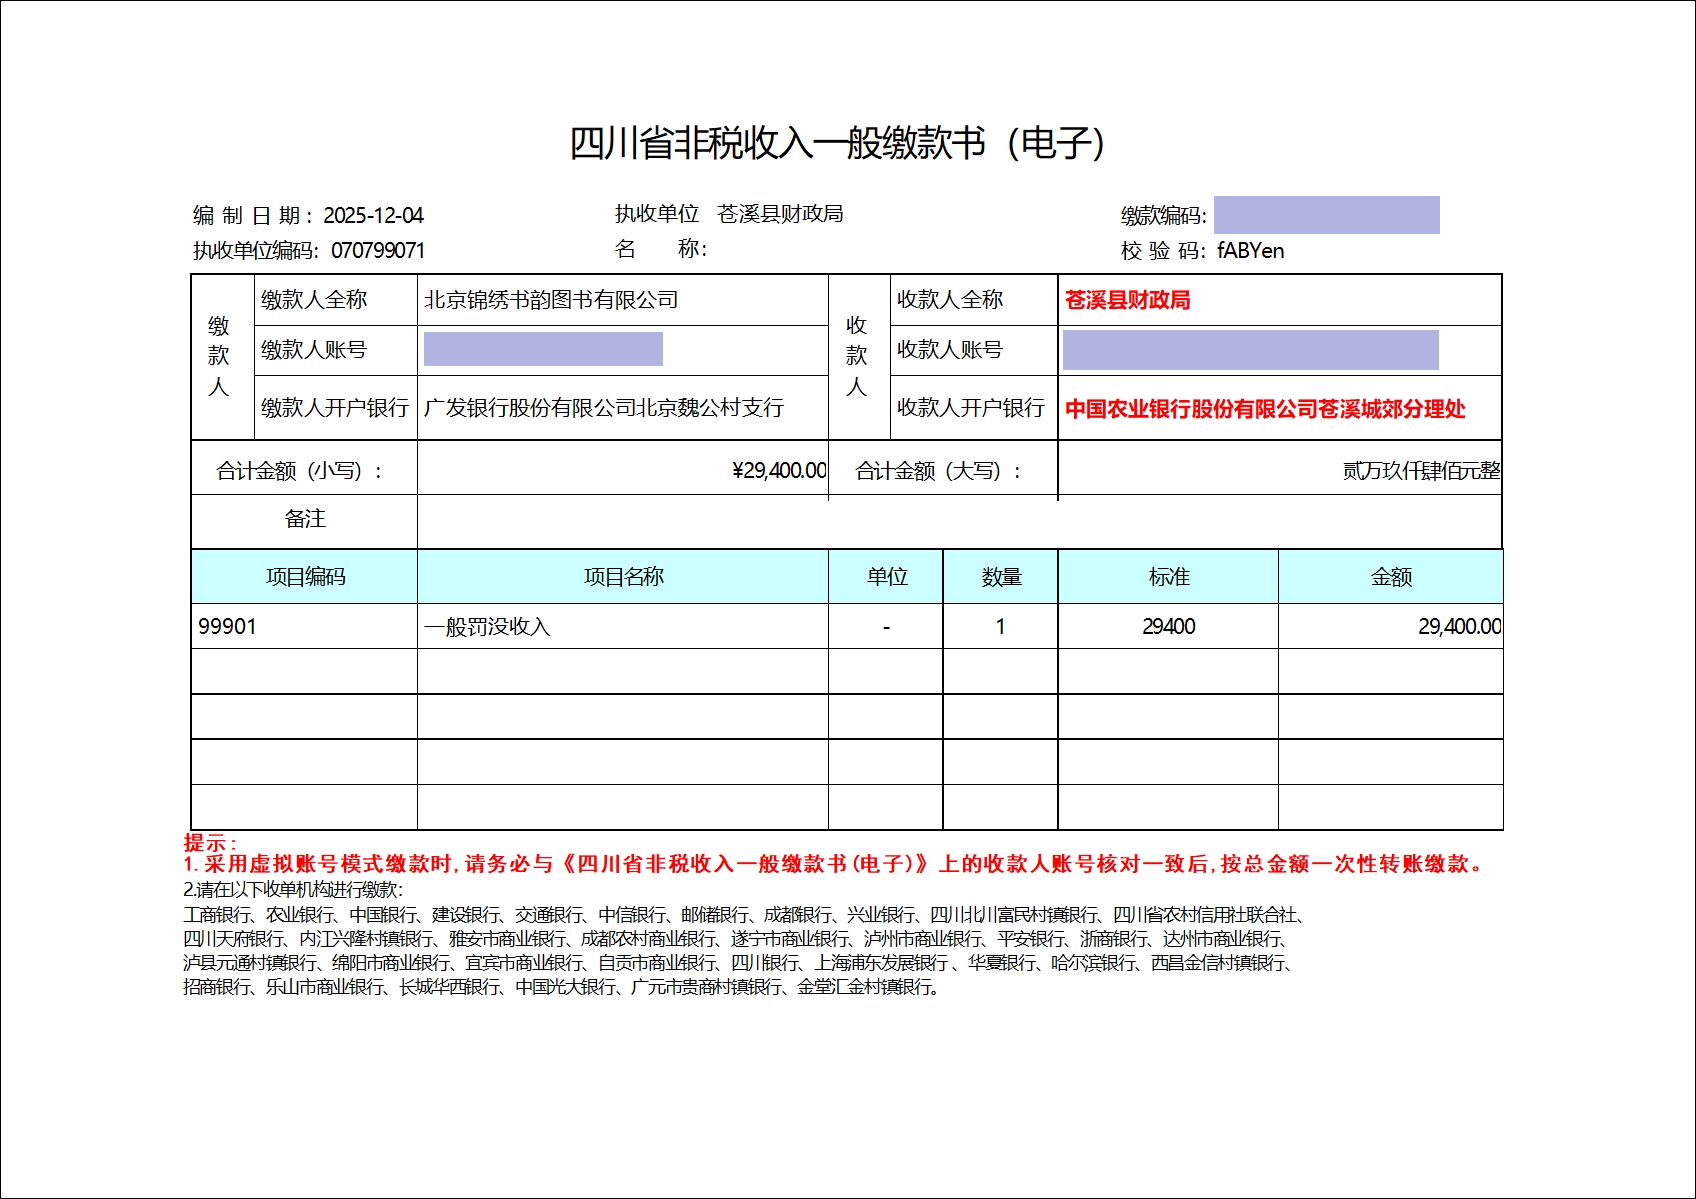
Task: Click the total amount ¥29,400.00 cell
Action: pyautogui.click(x=778, y=471)
